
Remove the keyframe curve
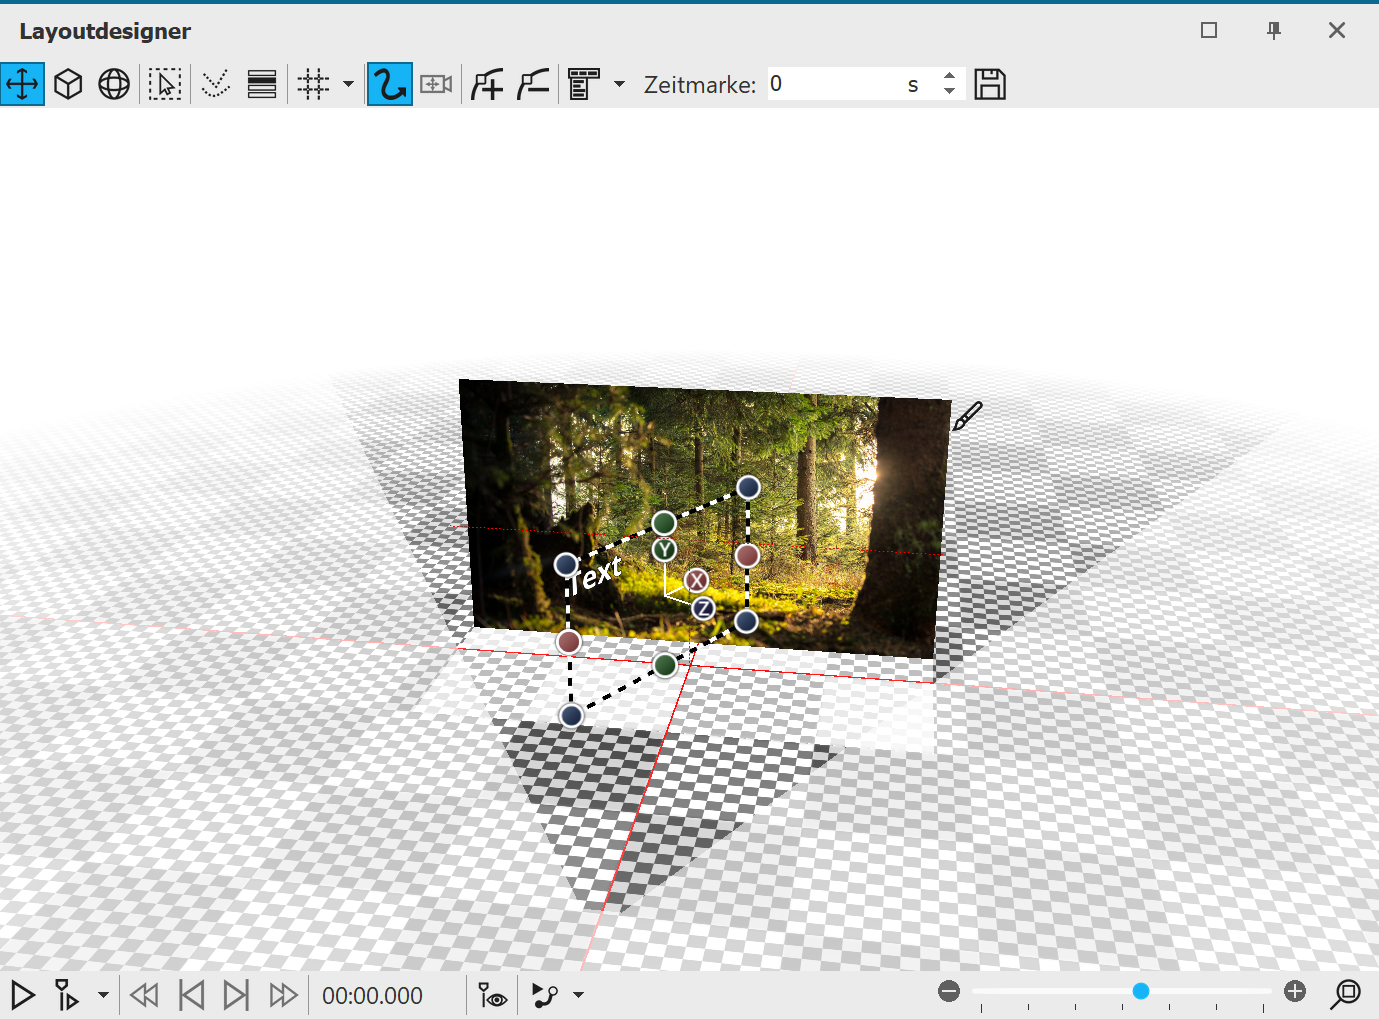[x=531, y=84]
